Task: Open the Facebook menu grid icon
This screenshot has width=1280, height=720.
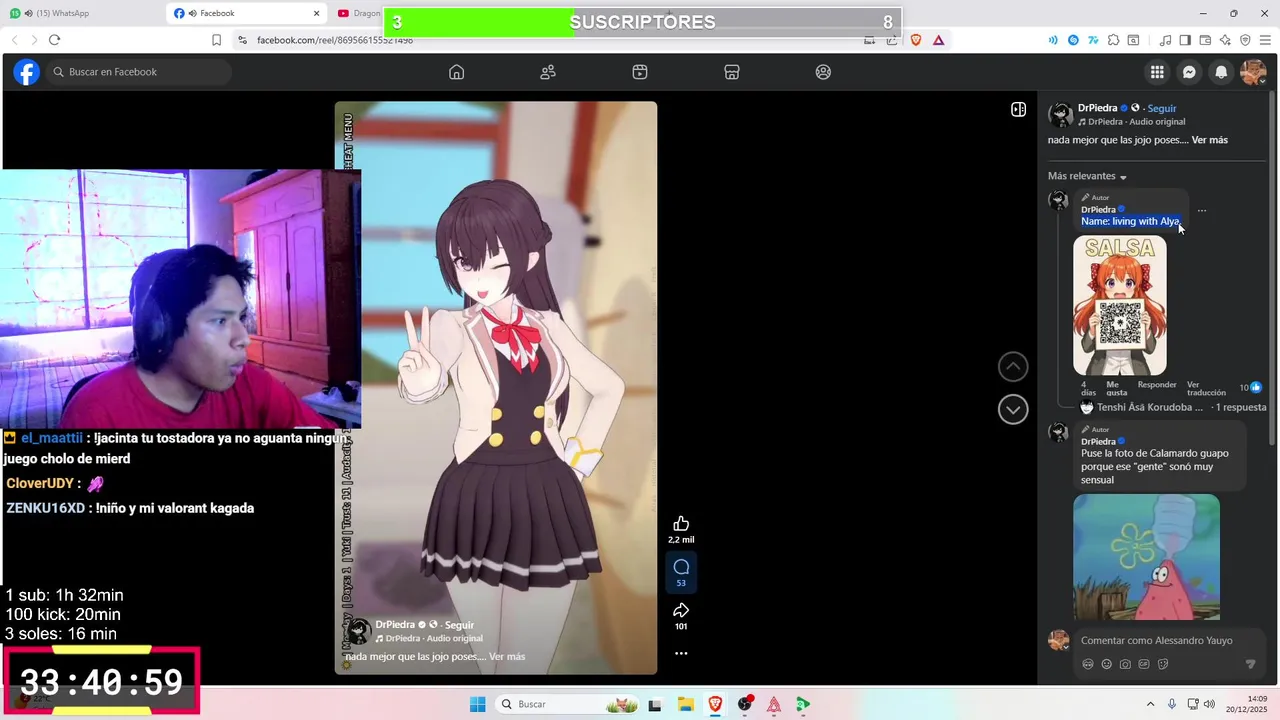Action: (x=1157, y=72)
